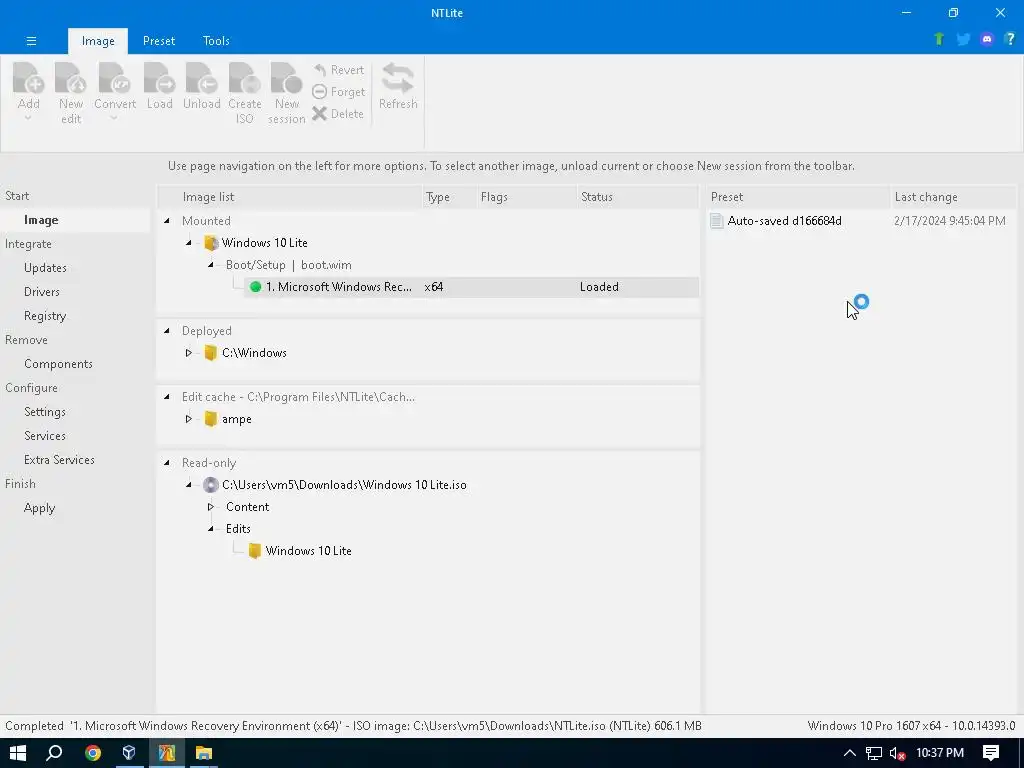Sort by the Status column header
Viewport: 1024px width, 768px height.
[x=637, y=197]
